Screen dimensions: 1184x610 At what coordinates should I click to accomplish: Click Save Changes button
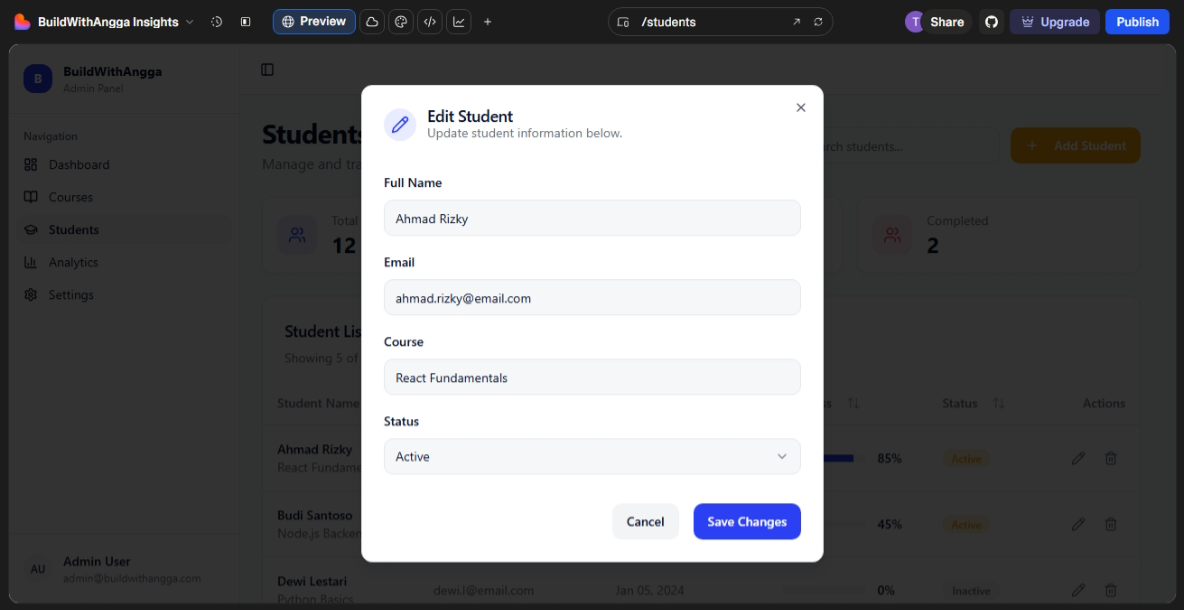[747, 521]
